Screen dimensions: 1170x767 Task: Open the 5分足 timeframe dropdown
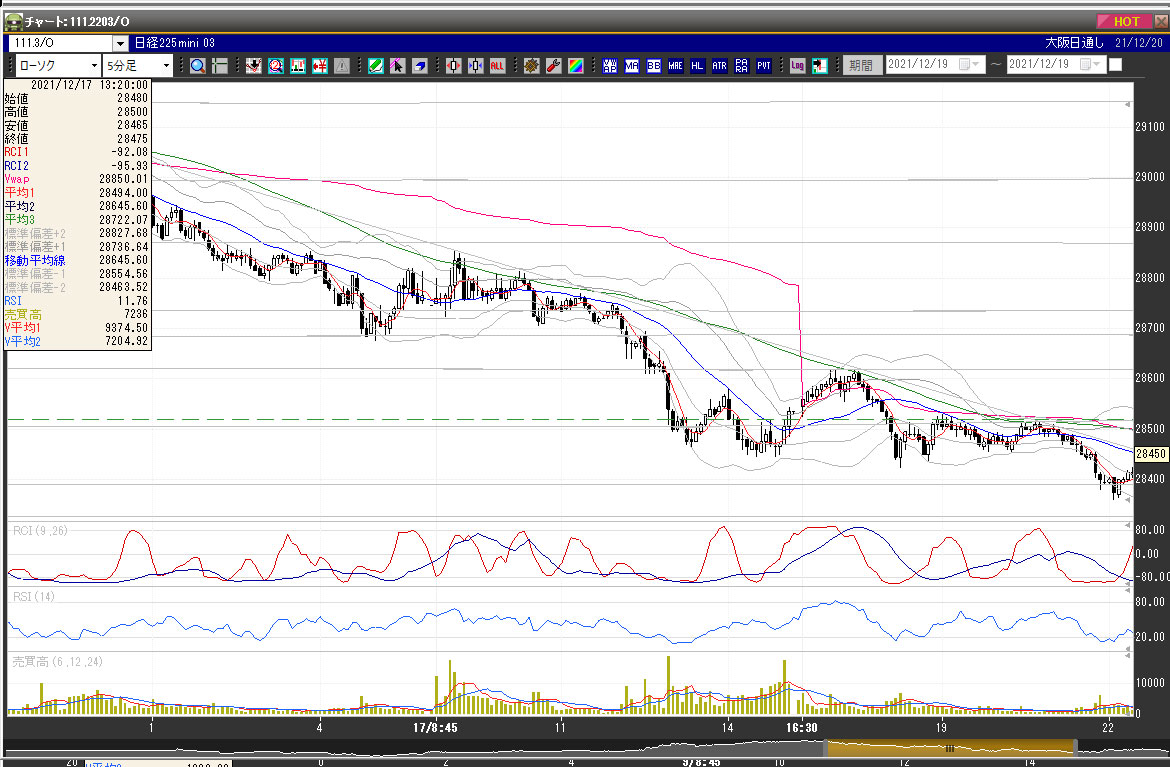click(166, 66)
